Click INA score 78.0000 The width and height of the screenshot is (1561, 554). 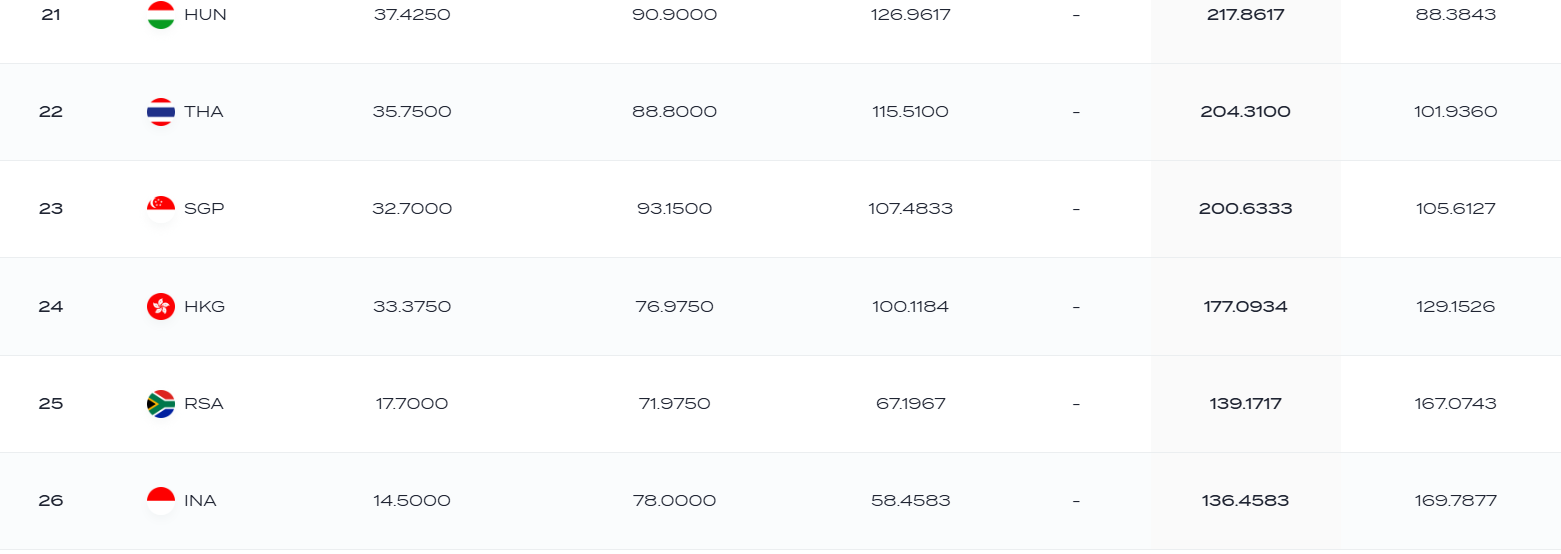coord(675,501)
